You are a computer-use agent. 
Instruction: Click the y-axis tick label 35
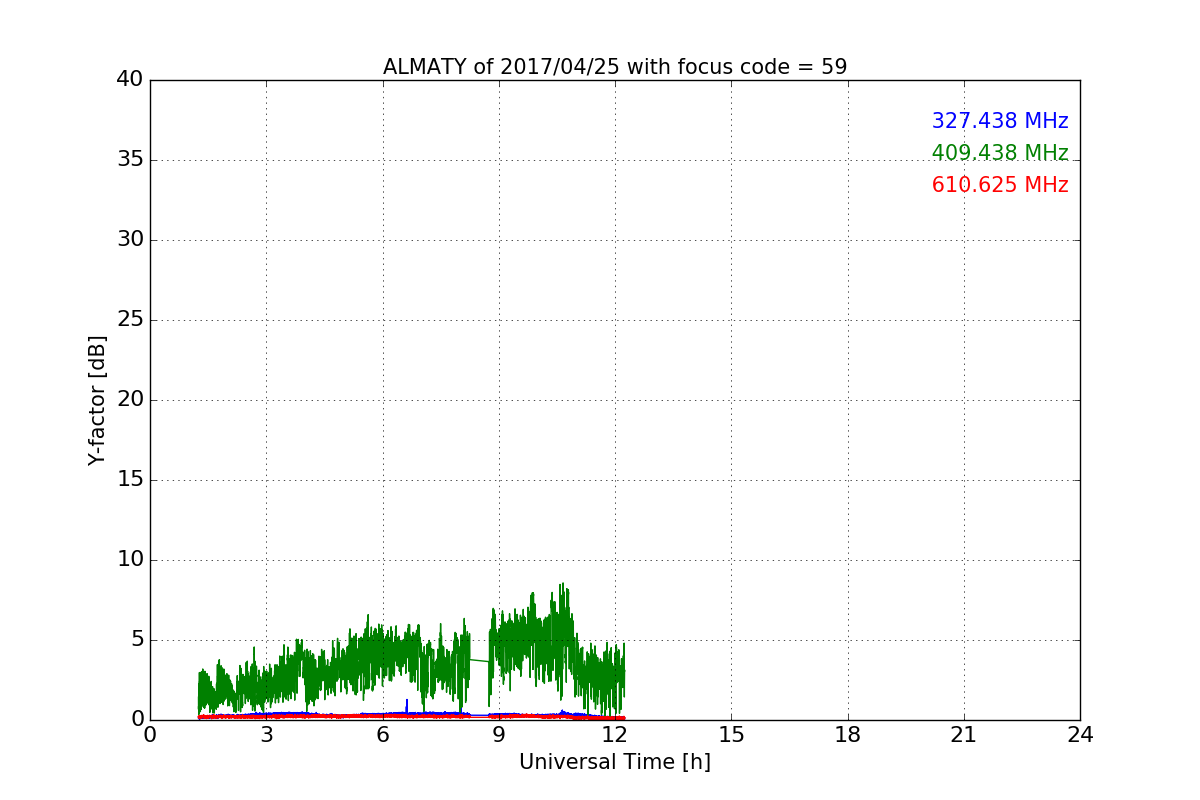[x=130, y=160]
